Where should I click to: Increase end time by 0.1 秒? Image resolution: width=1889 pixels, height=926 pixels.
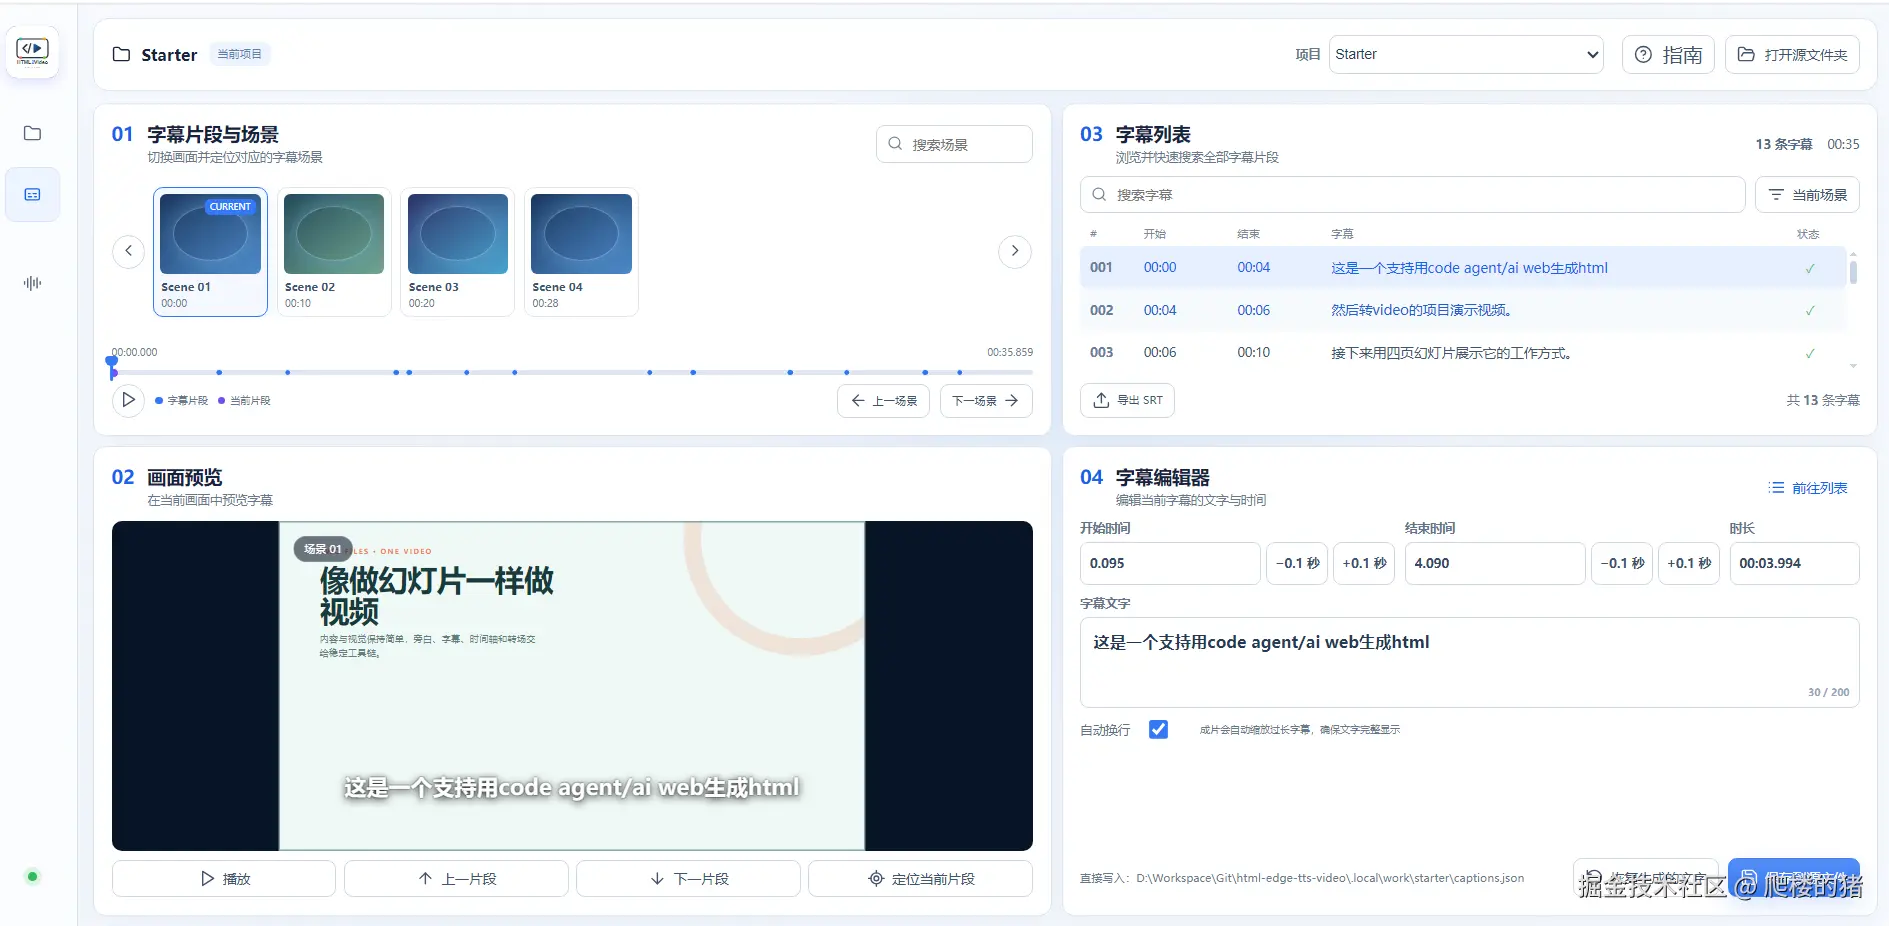click(x=1689, y=564)
